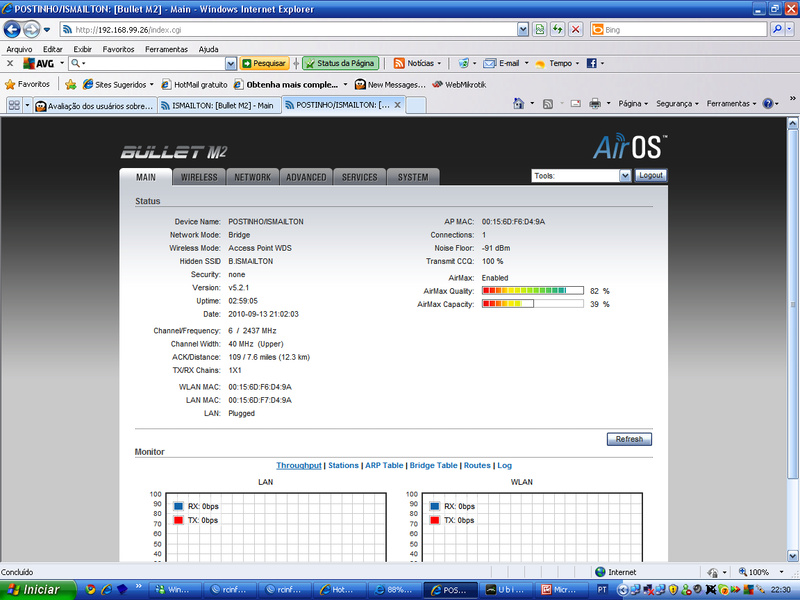Click the Bing search magnifier icon
This screenshot has width=800, height=600.
[777, 30]
